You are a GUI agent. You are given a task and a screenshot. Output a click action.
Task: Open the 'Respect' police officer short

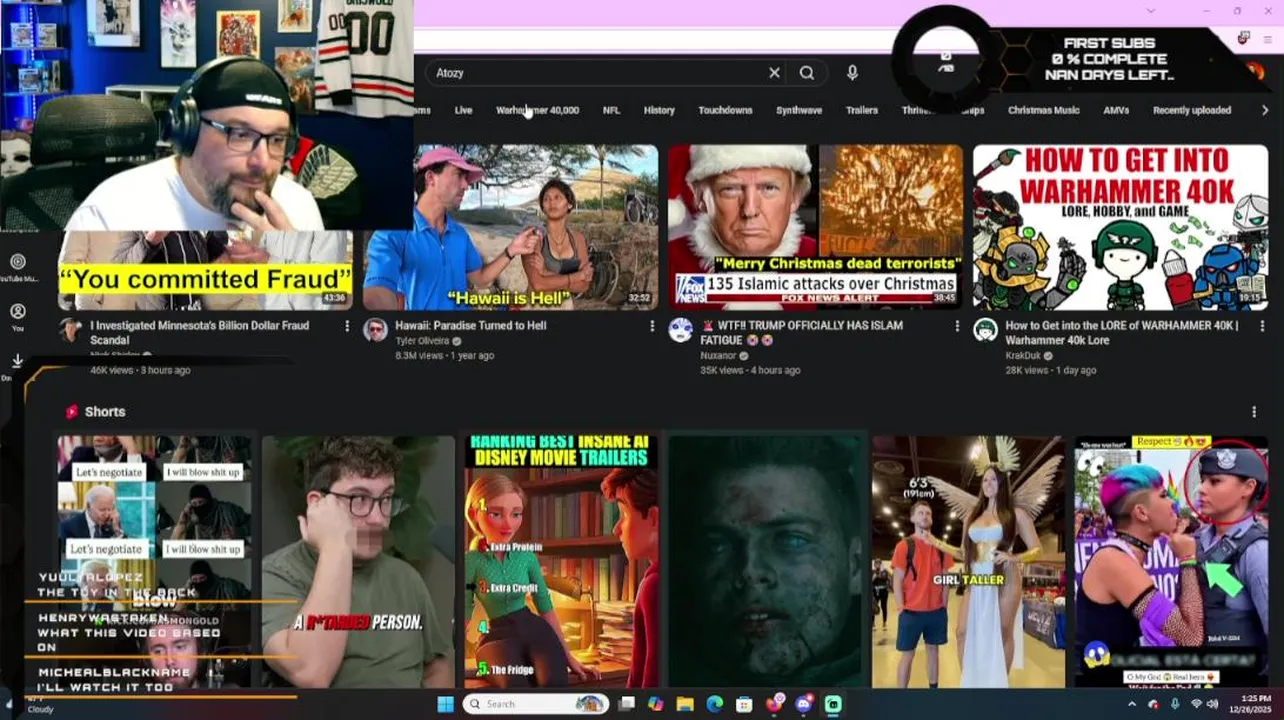[1171, 561]
